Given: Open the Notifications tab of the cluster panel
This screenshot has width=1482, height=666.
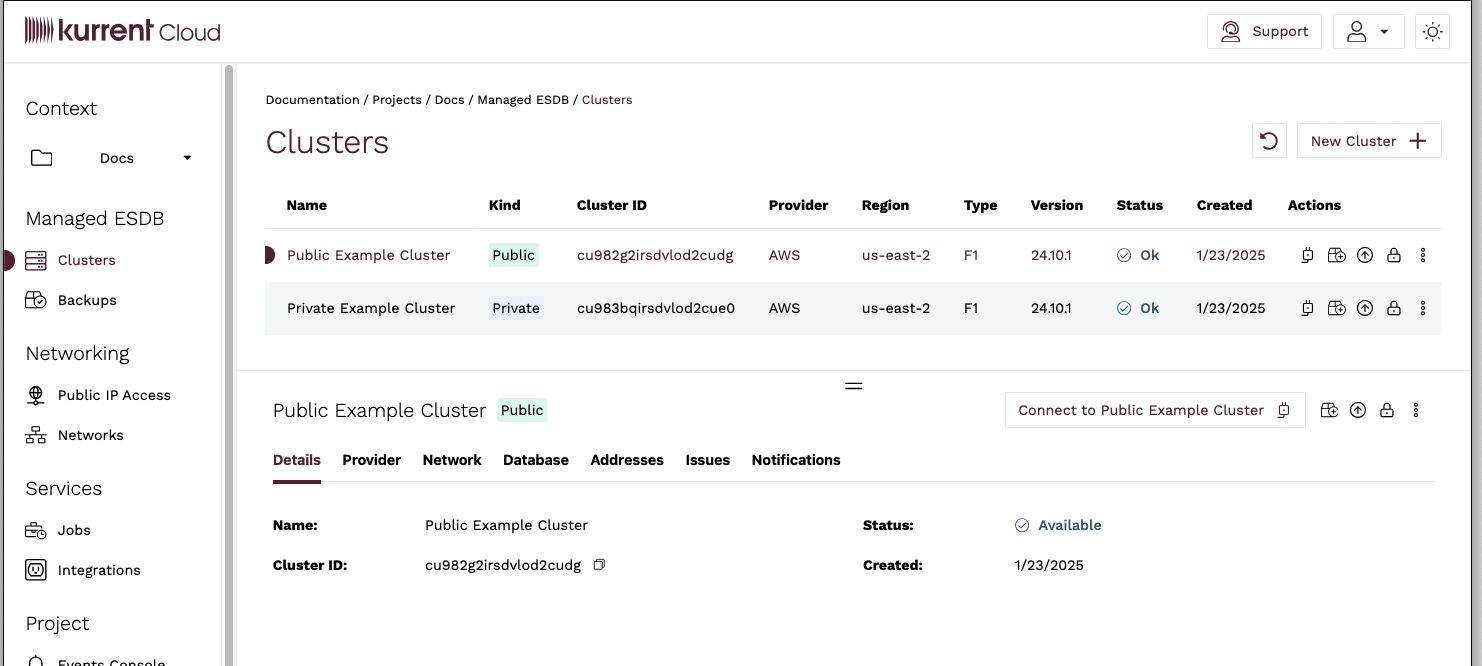Looking at the screenshot, I should [796, 460].
